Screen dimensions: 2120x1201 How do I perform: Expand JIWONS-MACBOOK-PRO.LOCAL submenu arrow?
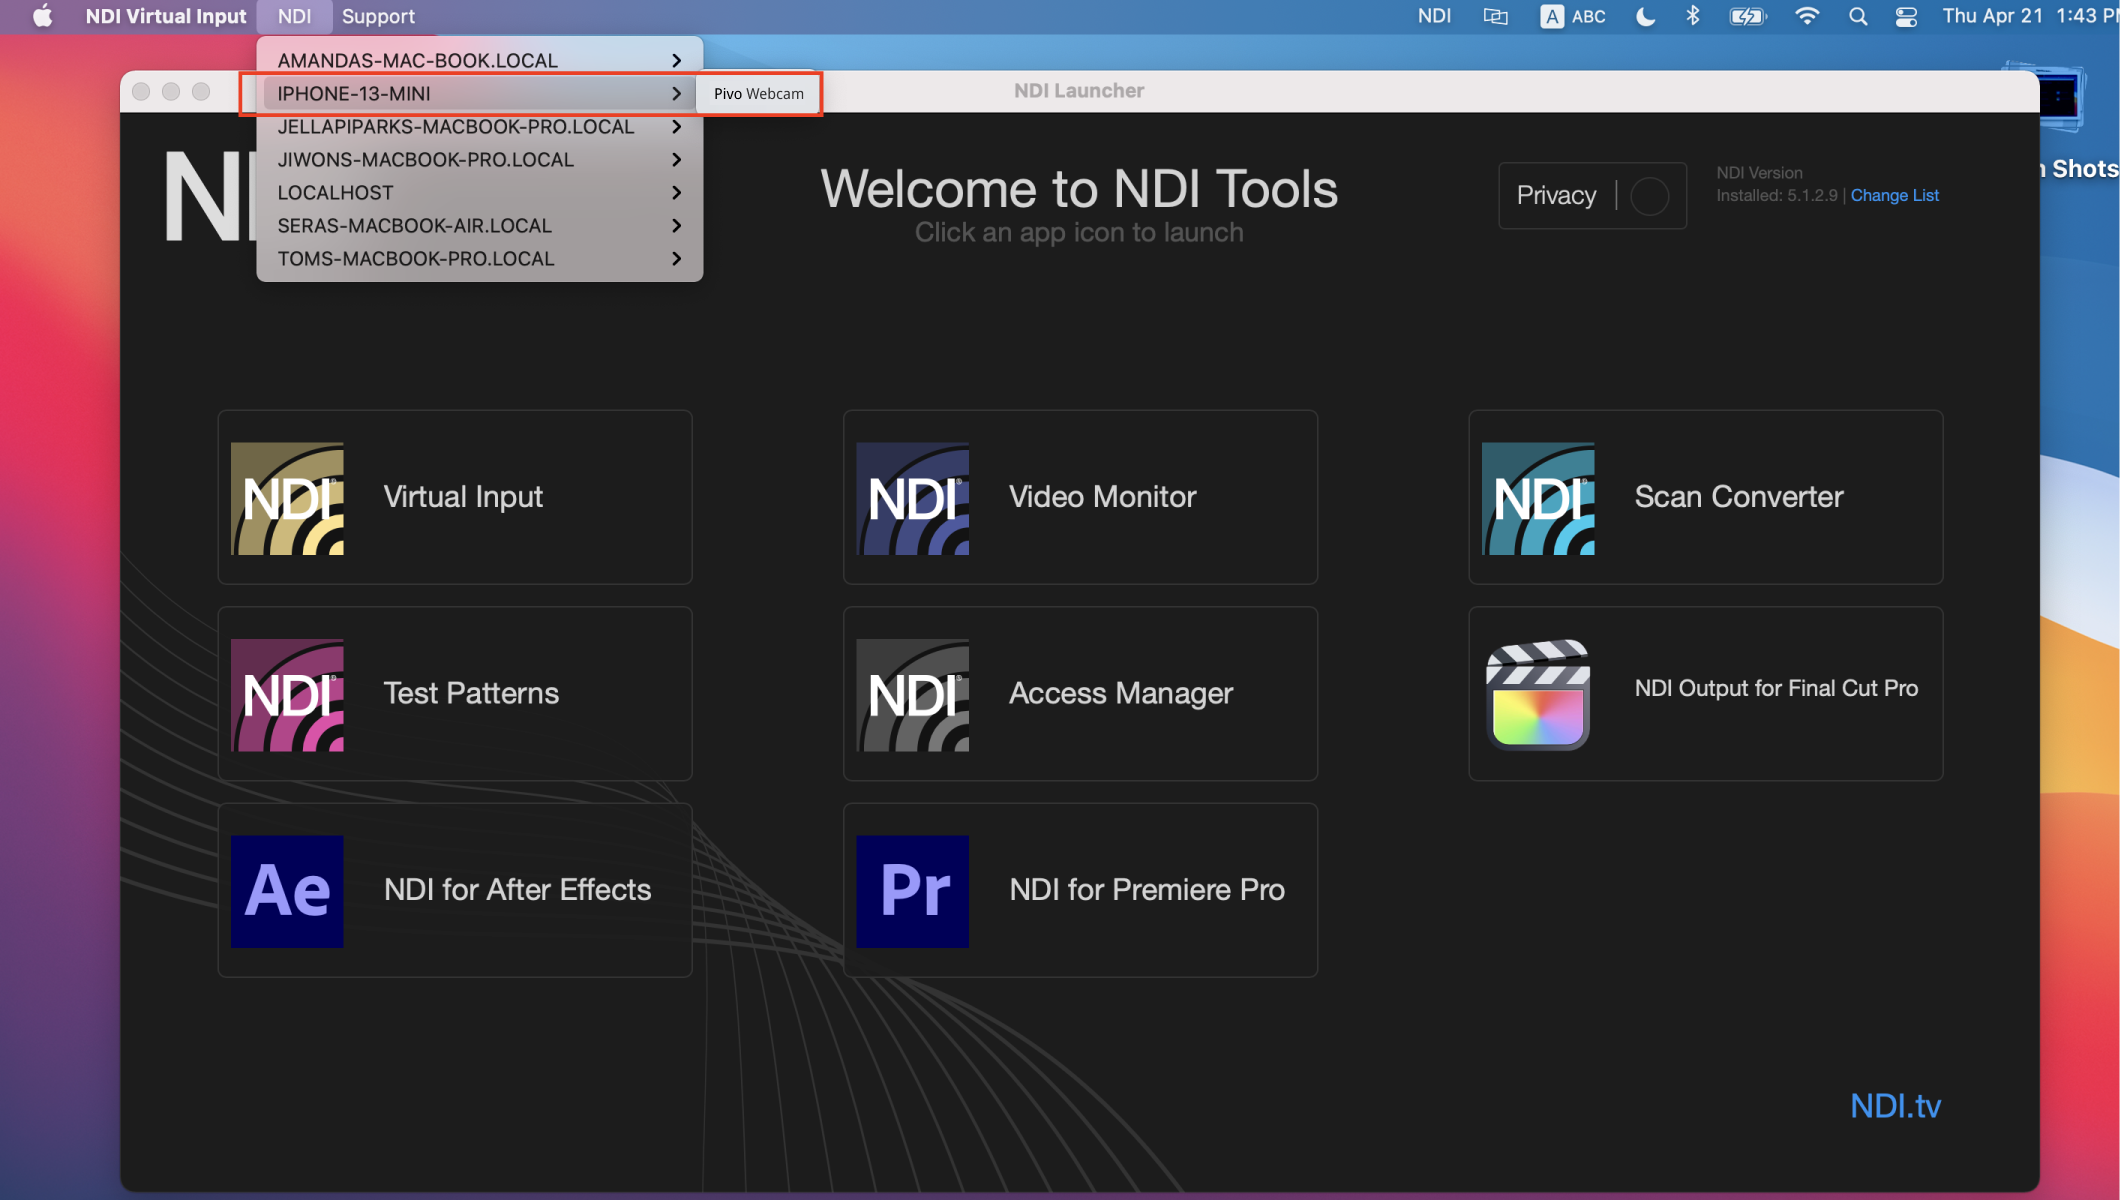(x=677, y=159)
